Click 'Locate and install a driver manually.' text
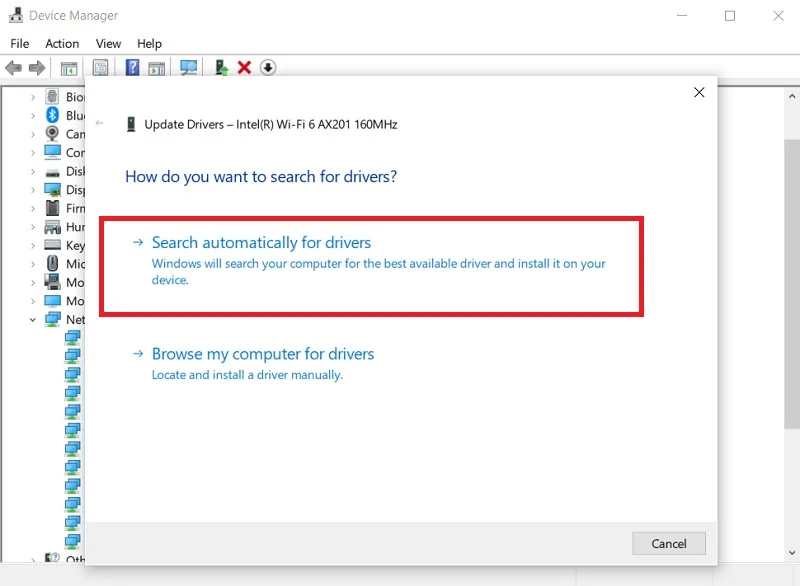The image size is (800, 586). click(247, 375)
